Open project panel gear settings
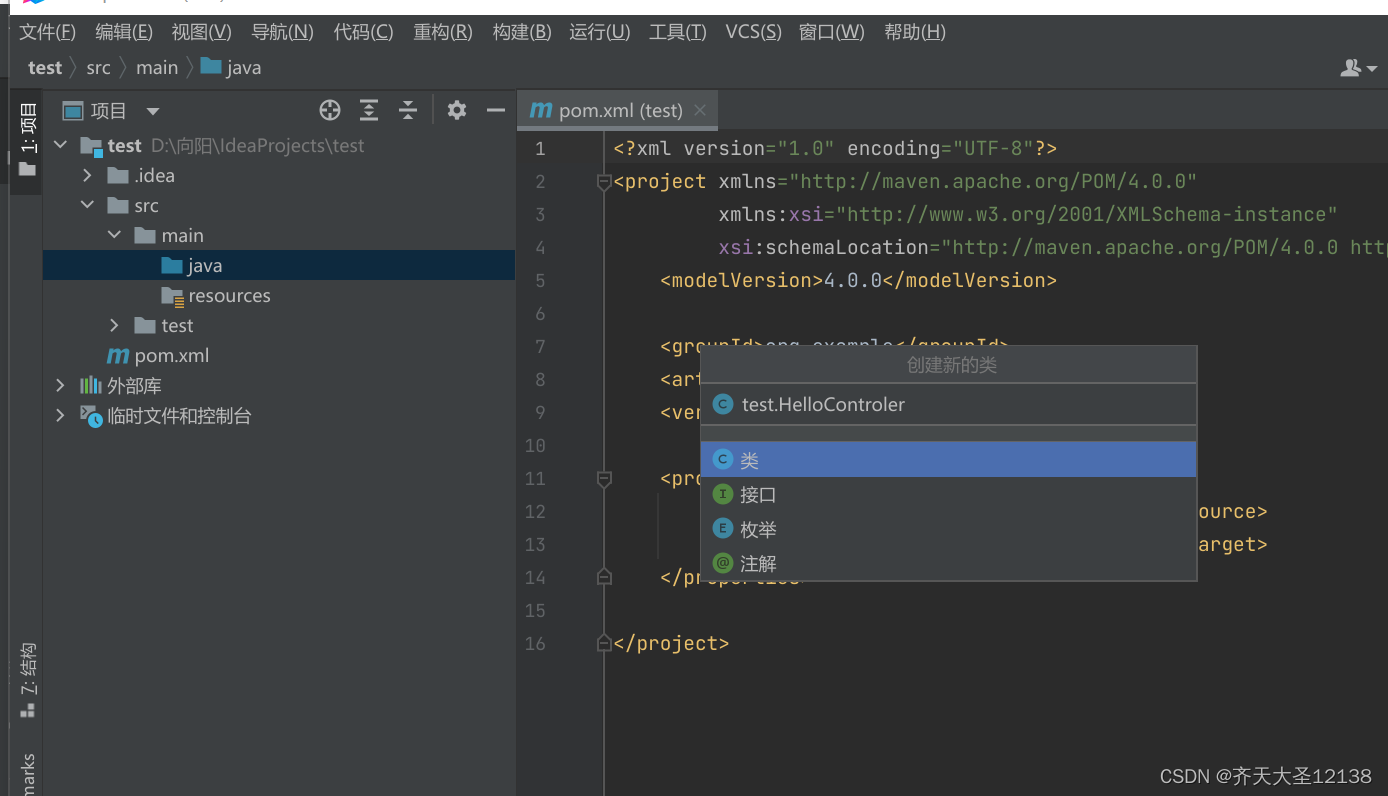Viewport: 1388px width, 796px height. [x=457, y=110]
